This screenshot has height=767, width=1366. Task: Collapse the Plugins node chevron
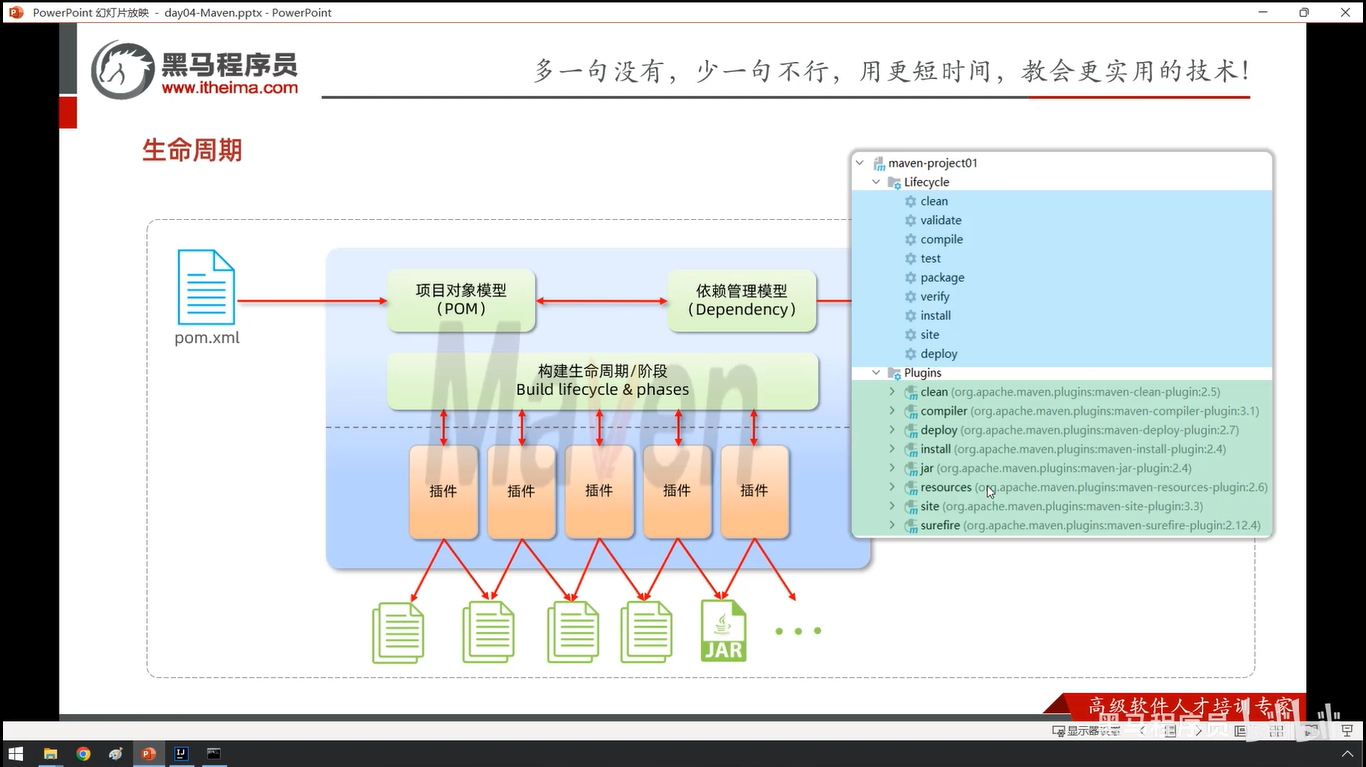876,373
